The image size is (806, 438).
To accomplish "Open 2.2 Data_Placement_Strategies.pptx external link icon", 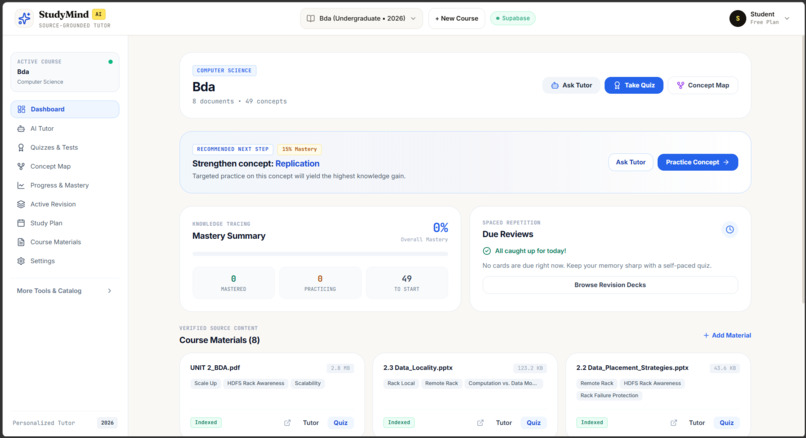I will [x=673, y=423].
